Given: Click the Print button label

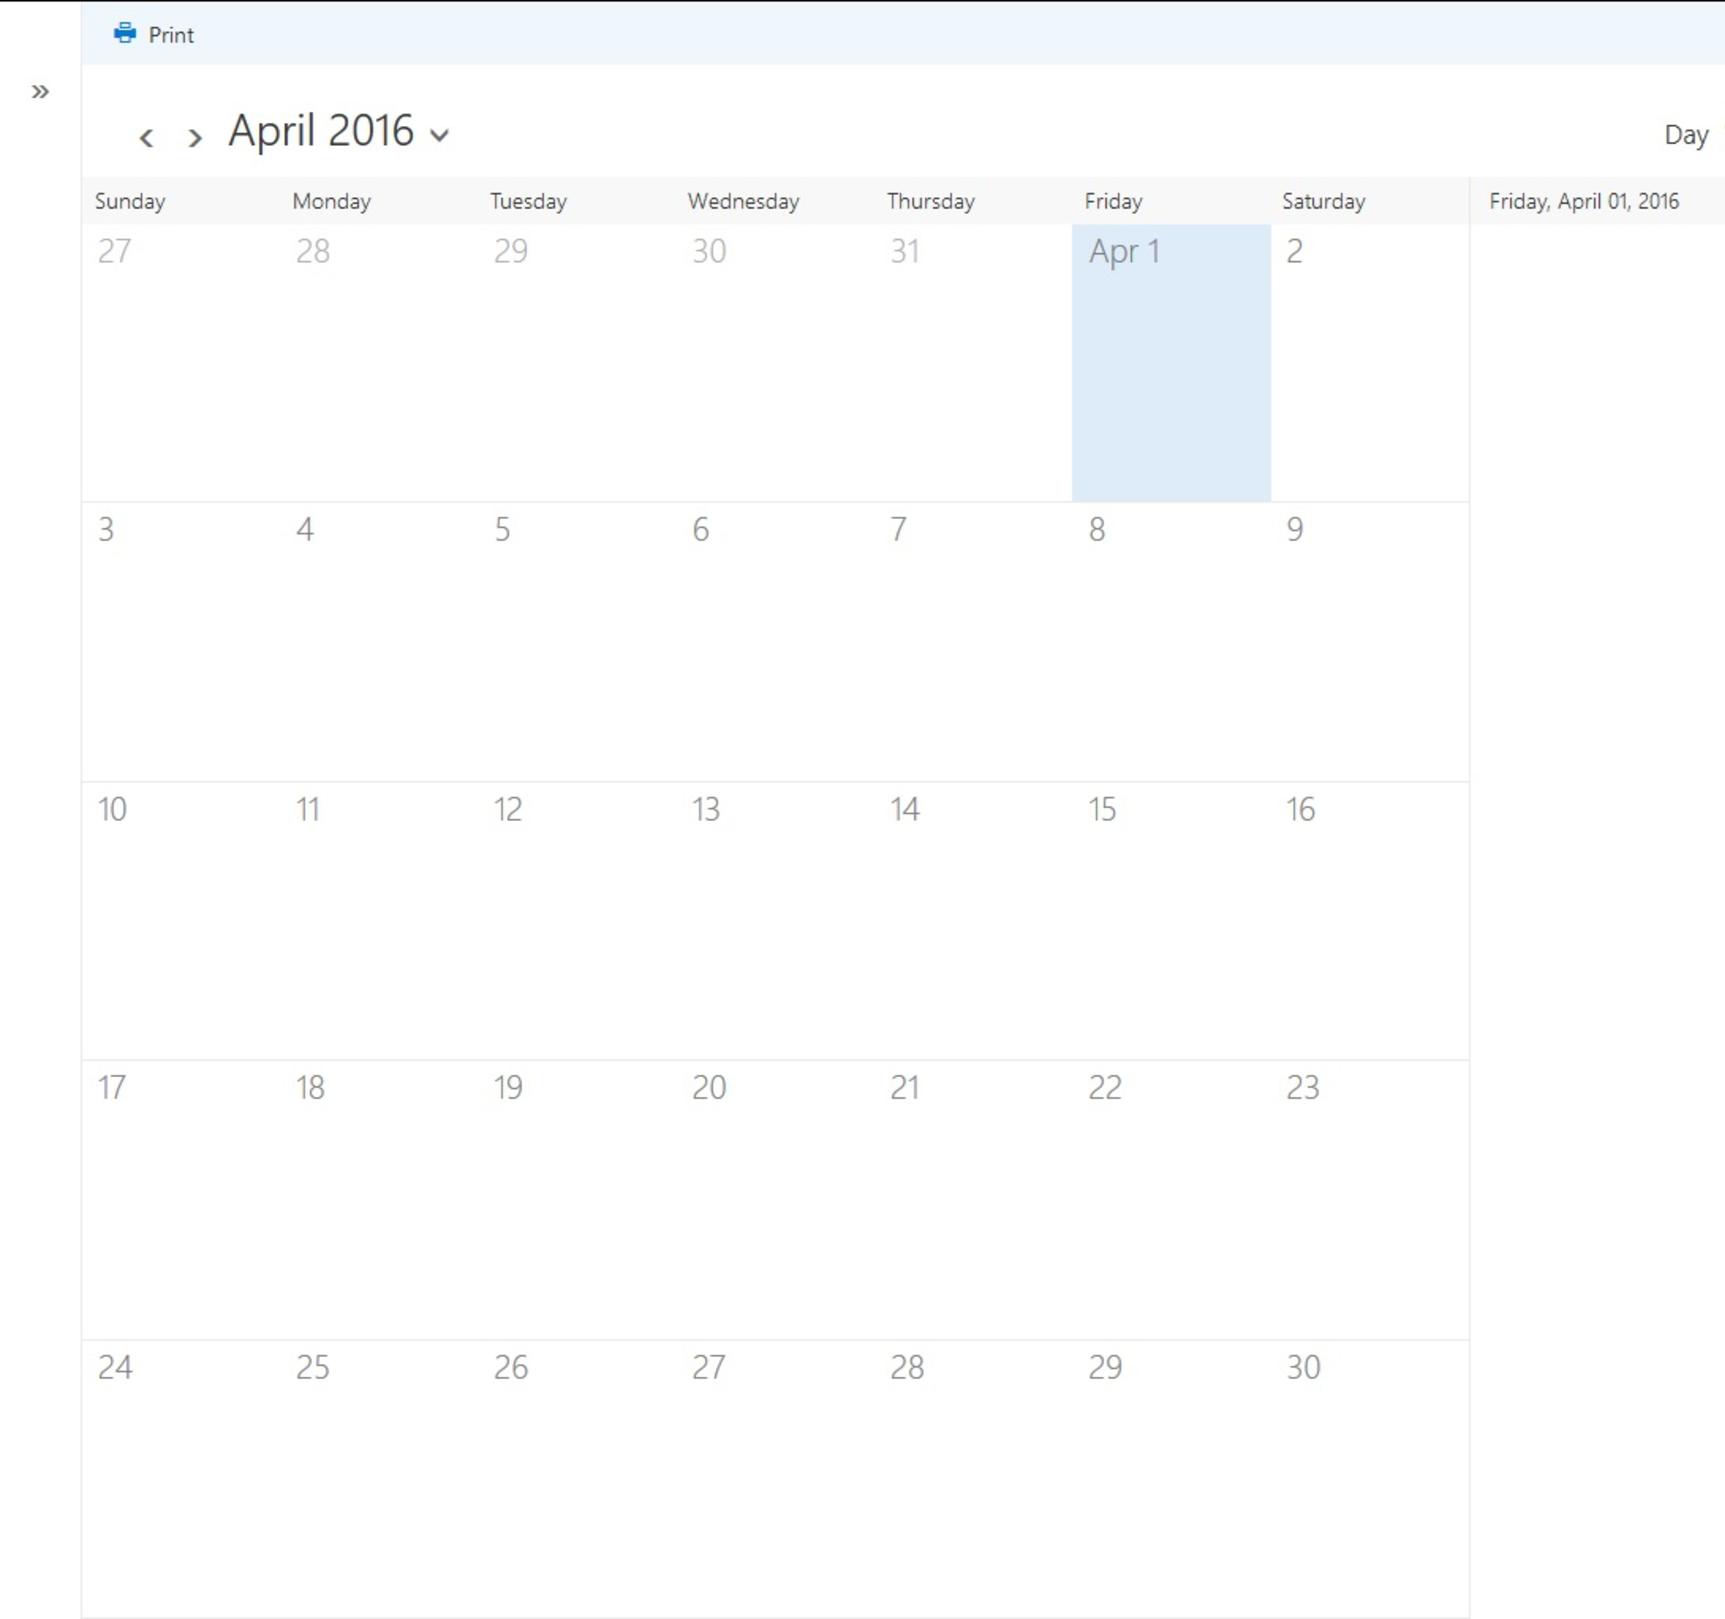Looking at the screenshot, I should (171, 35).
